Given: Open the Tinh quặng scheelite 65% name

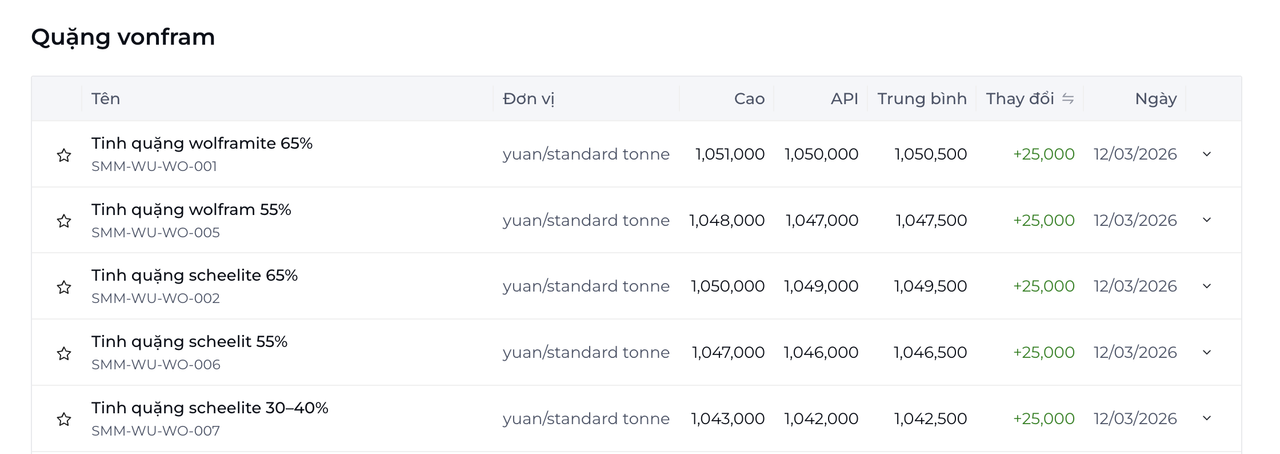Looking at the screenshot, I should coord(194,275).
